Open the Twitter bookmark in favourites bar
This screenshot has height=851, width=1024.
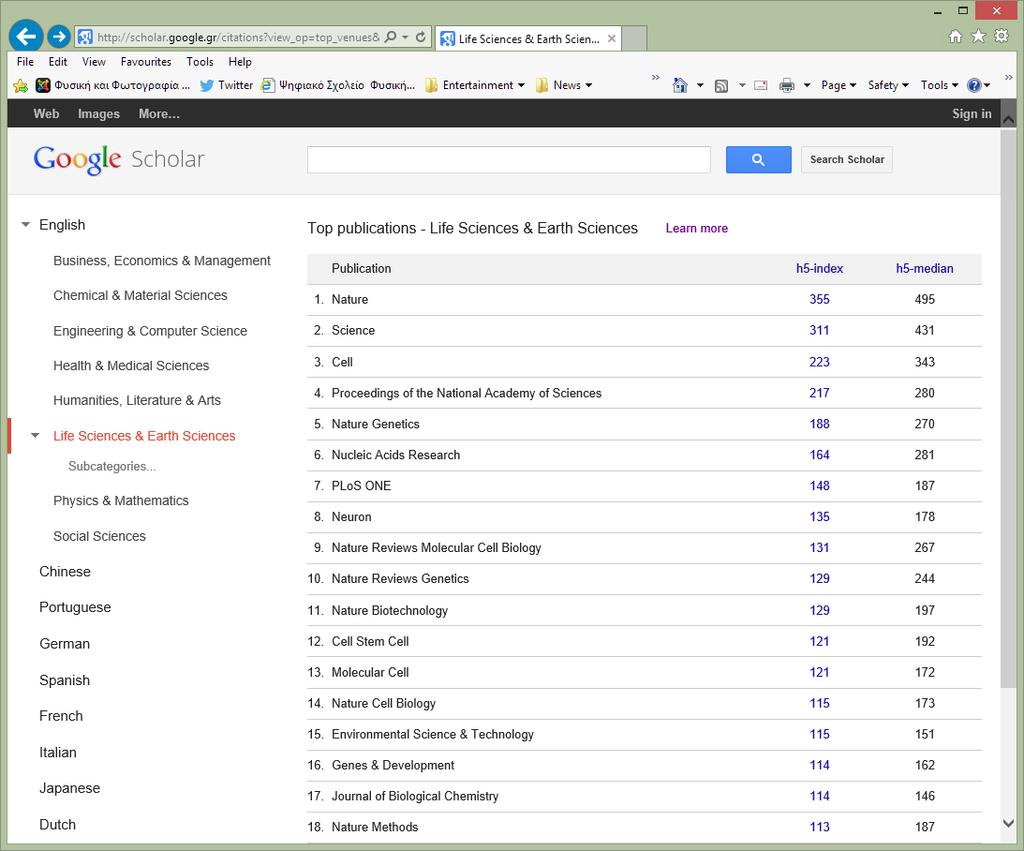tap(226, 85)
